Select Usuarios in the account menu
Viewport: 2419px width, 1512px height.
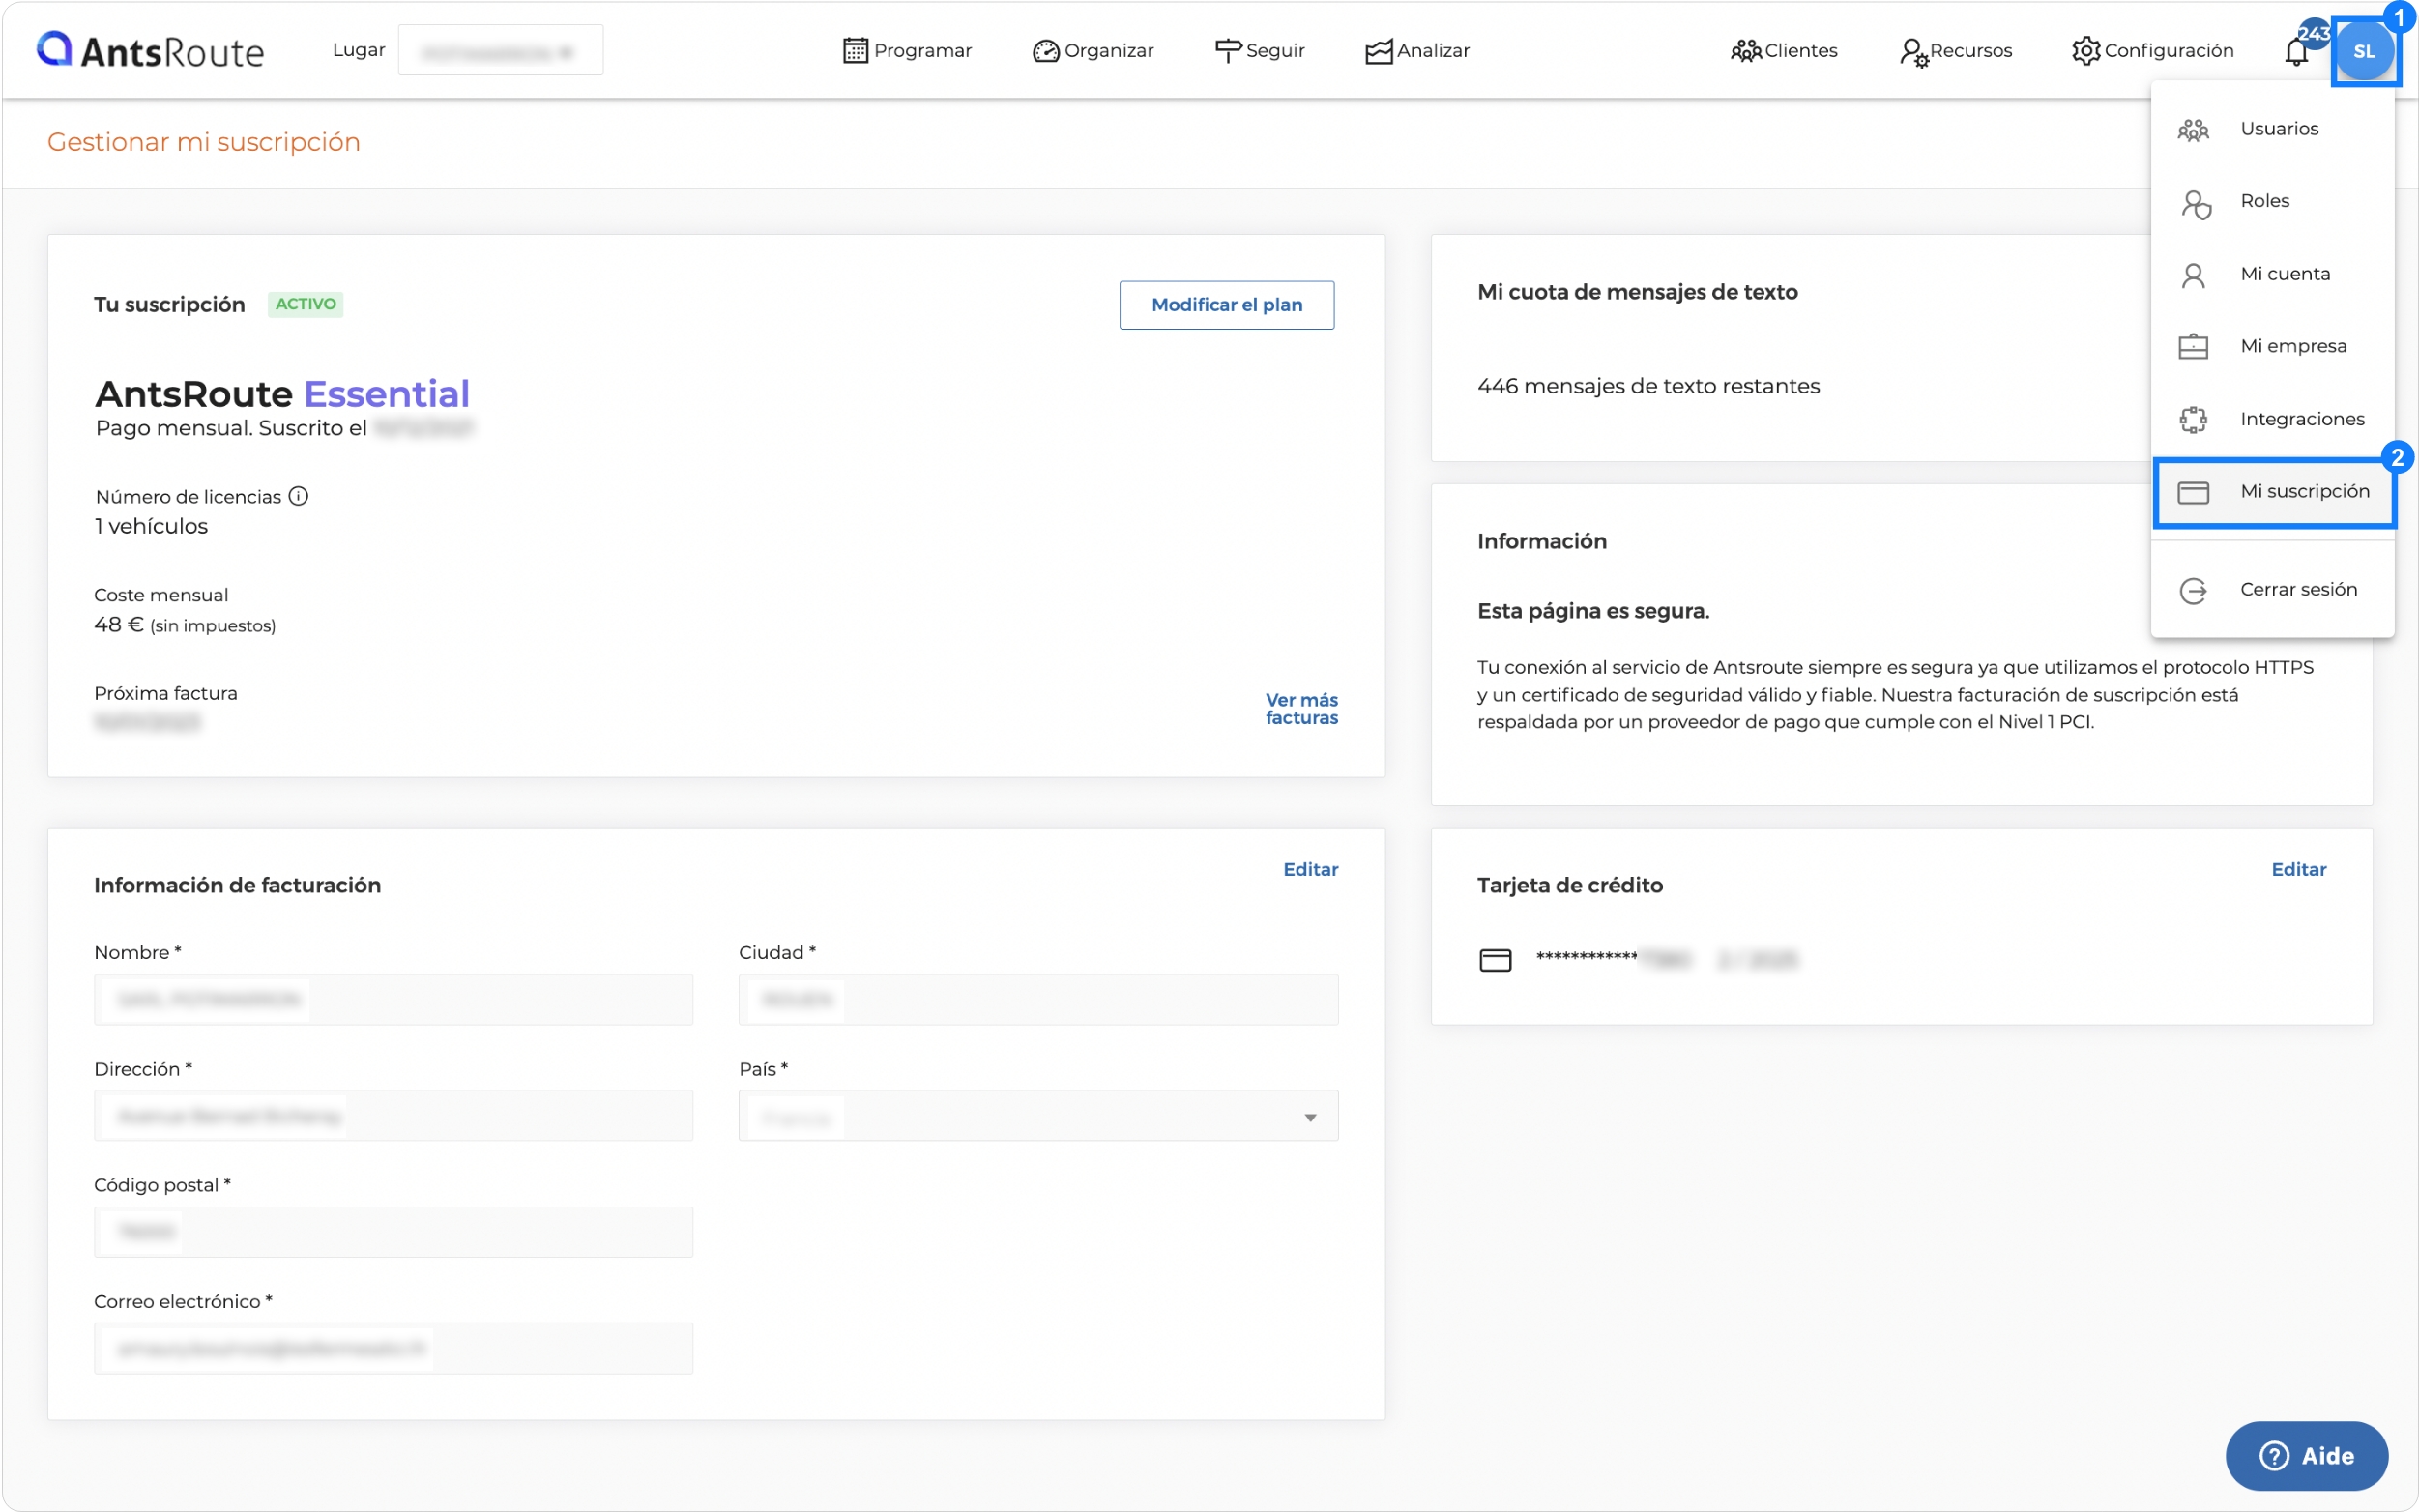pos(2272,128)
